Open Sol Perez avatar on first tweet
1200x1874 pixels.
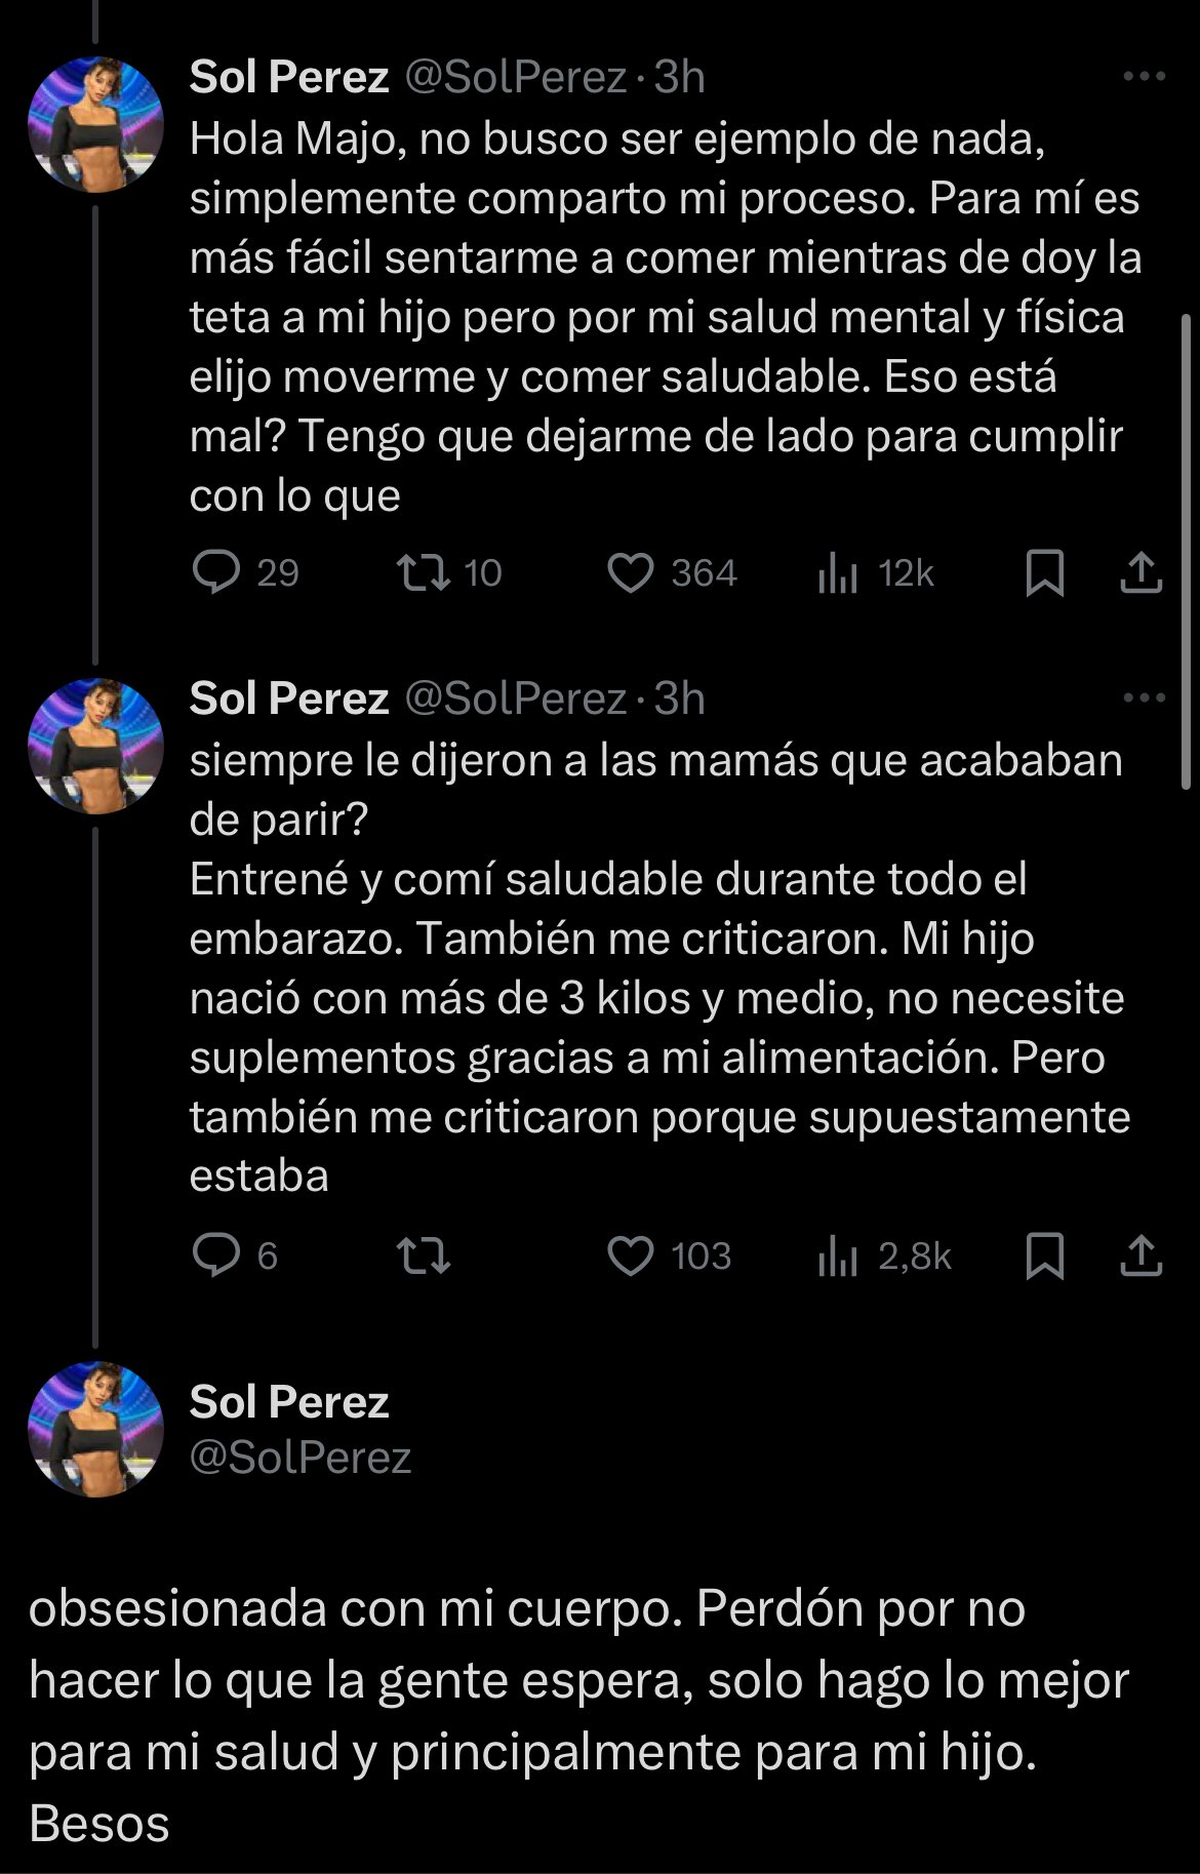pos(95,124)
